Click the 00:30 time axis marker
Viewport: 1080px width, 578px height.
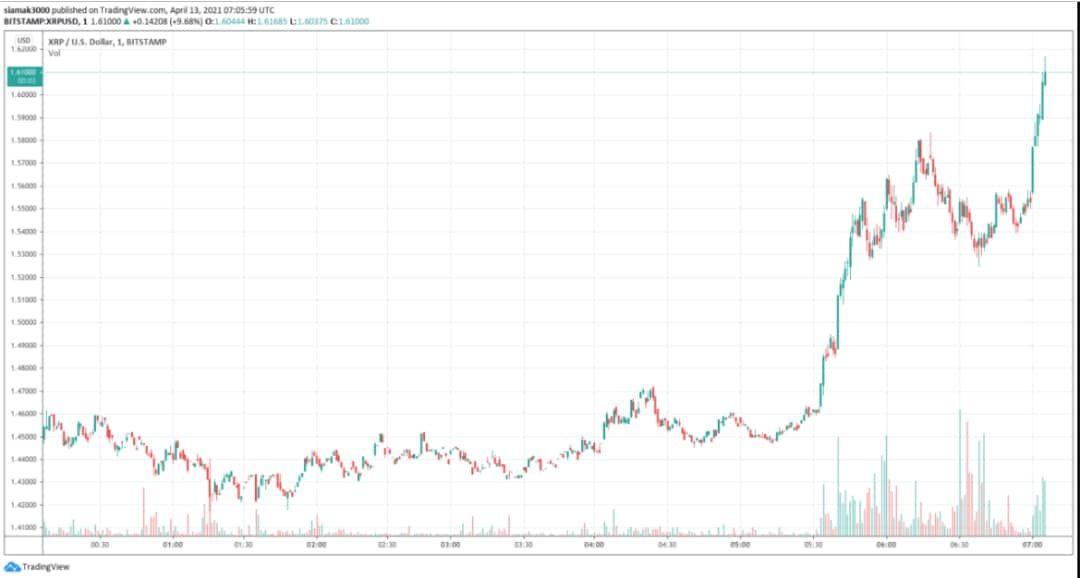click(x=99, y=546)
